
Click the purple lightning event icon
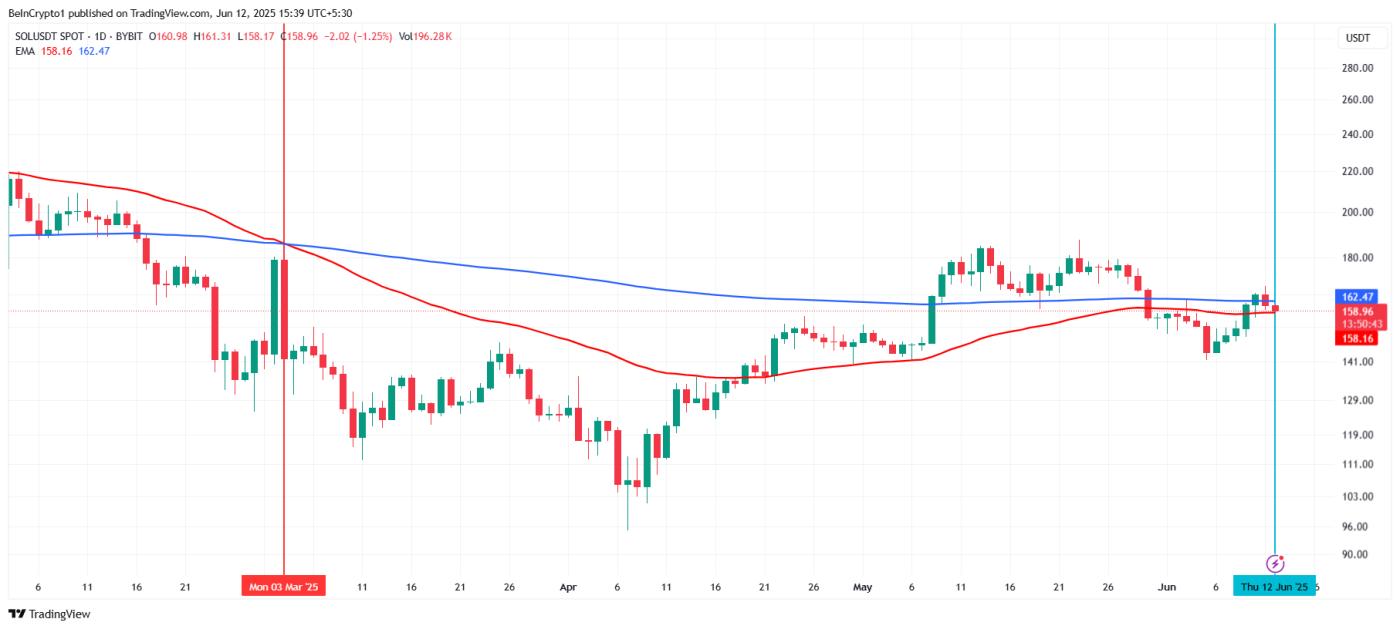1275,563
